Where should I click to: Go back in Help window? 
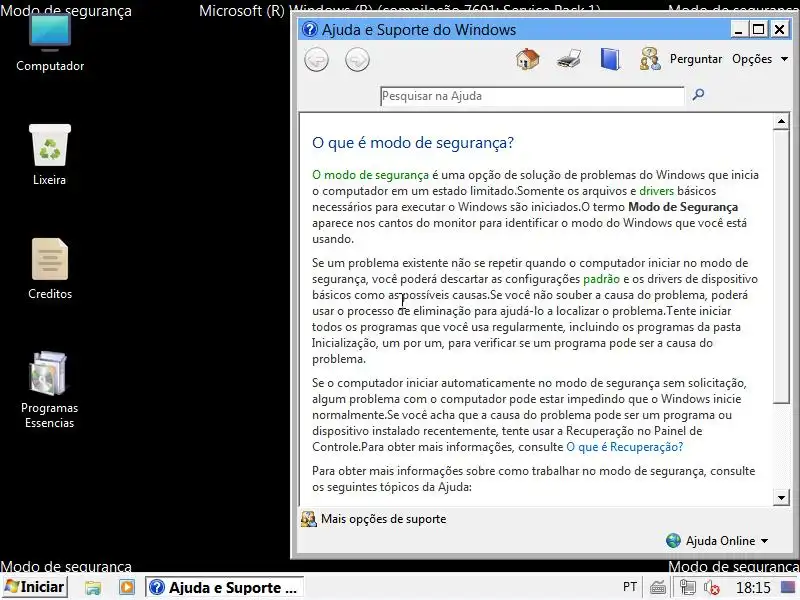coord(316,60)
